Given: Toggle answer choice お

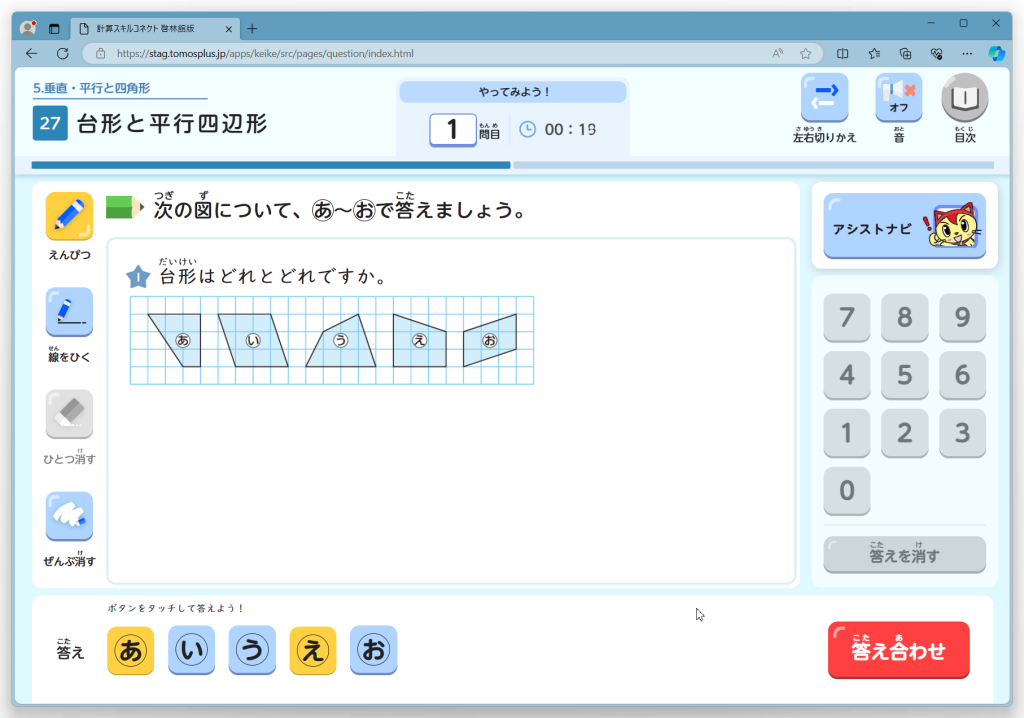Looking at the screenshot, I should (x=374, y=650).
